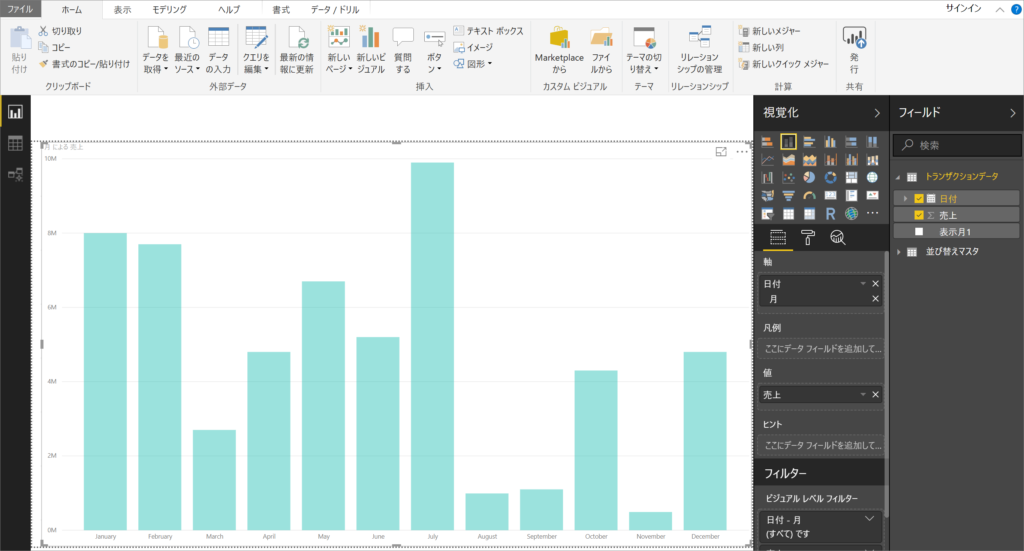Switch to the モデリング ribbon tab
This screenshot has height=551, width=1024.
click(169, 10)
